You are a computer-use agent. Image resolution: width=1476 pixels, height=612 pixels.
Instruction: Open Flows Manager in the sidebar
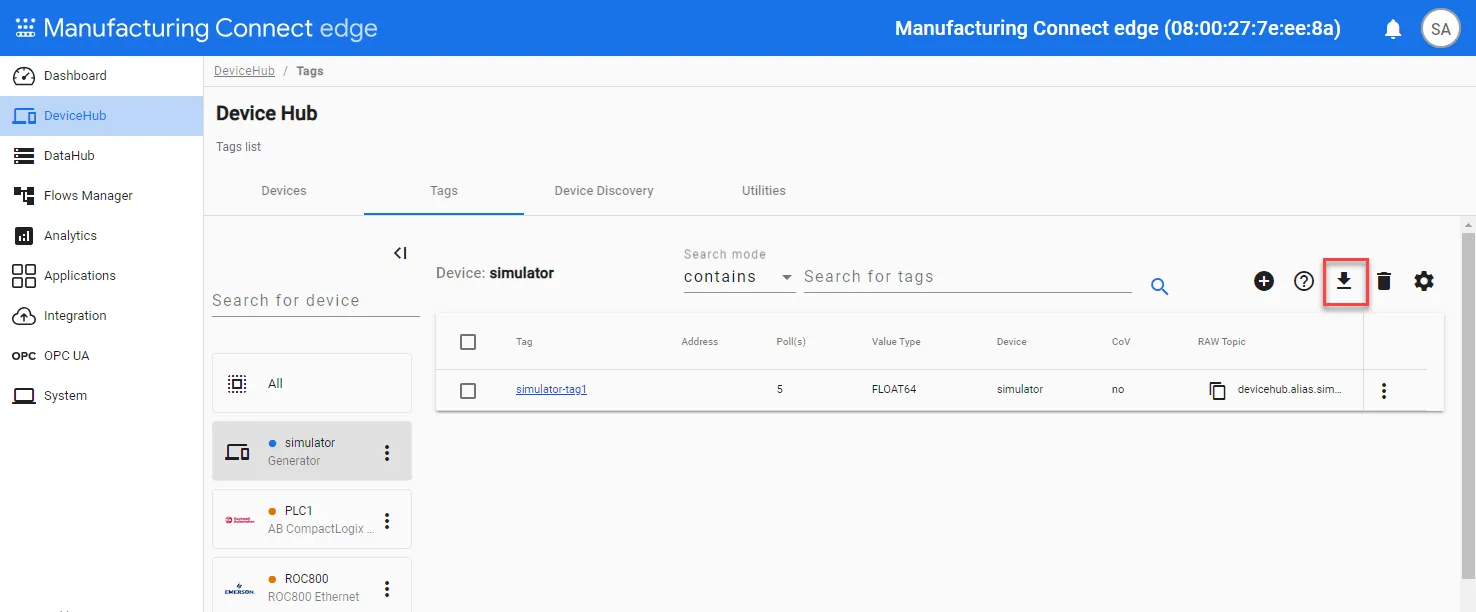(x=101, y=196)
